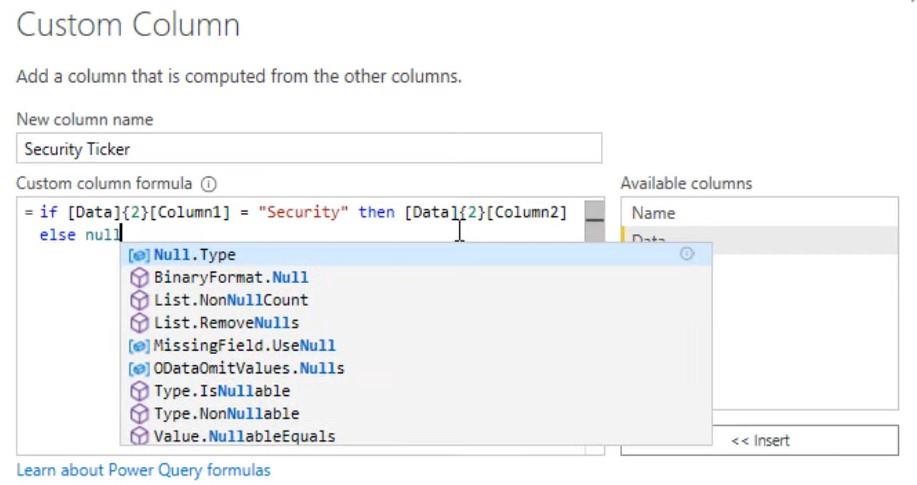
Task: Select Null.Type from autocomplete list
Action: point(416,254)
